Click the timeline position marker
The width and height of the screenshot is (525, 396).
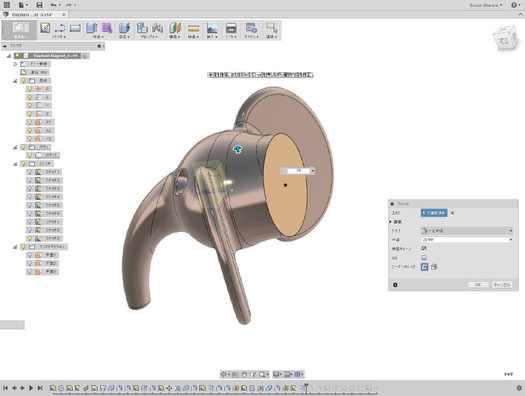306,388
